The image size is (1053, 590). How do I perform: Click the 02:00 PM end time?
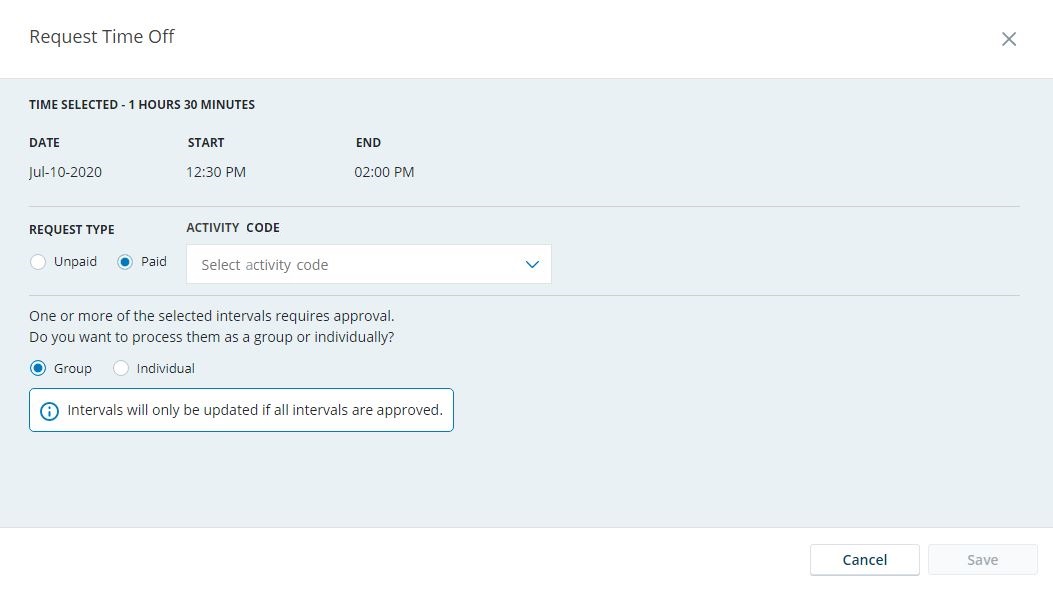tap(384, 173)
